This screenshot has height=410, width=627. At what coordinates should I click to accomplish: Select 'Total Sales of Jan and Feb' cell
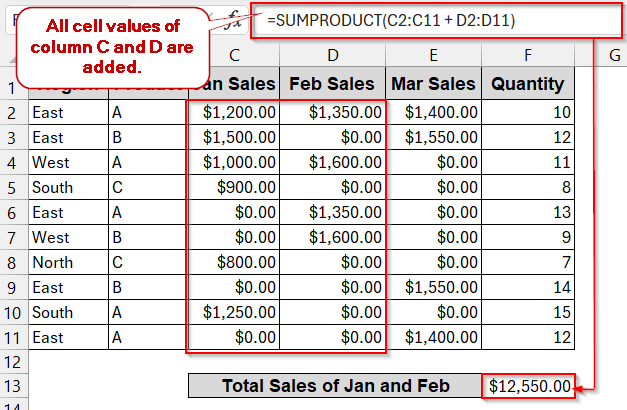pos(334,386)
